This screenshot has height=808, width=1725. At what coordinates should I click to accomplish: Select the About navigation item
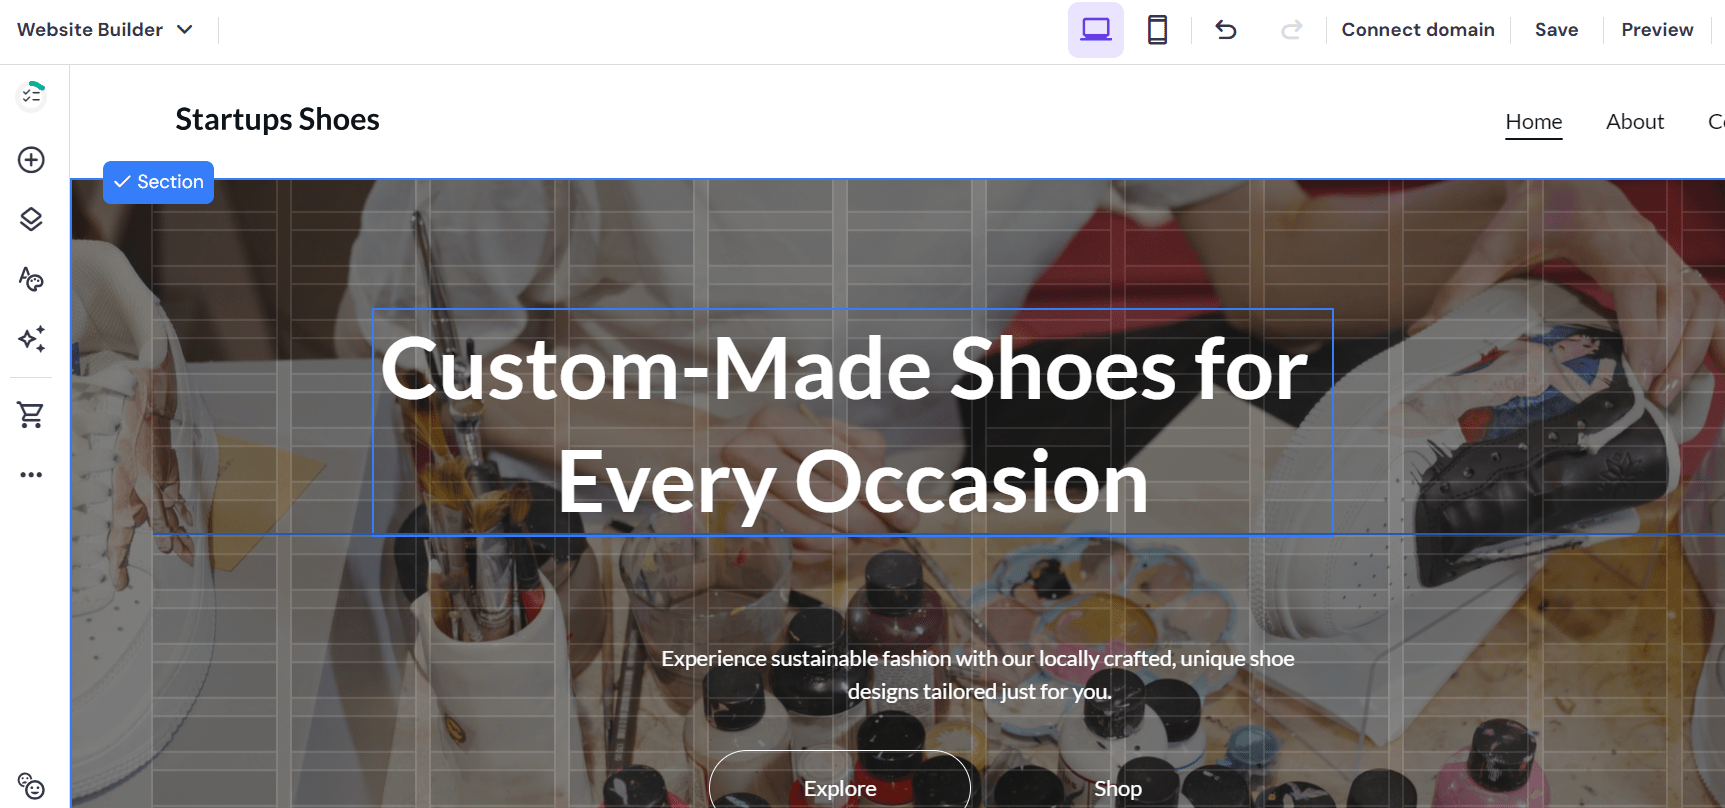(1635, 122)
